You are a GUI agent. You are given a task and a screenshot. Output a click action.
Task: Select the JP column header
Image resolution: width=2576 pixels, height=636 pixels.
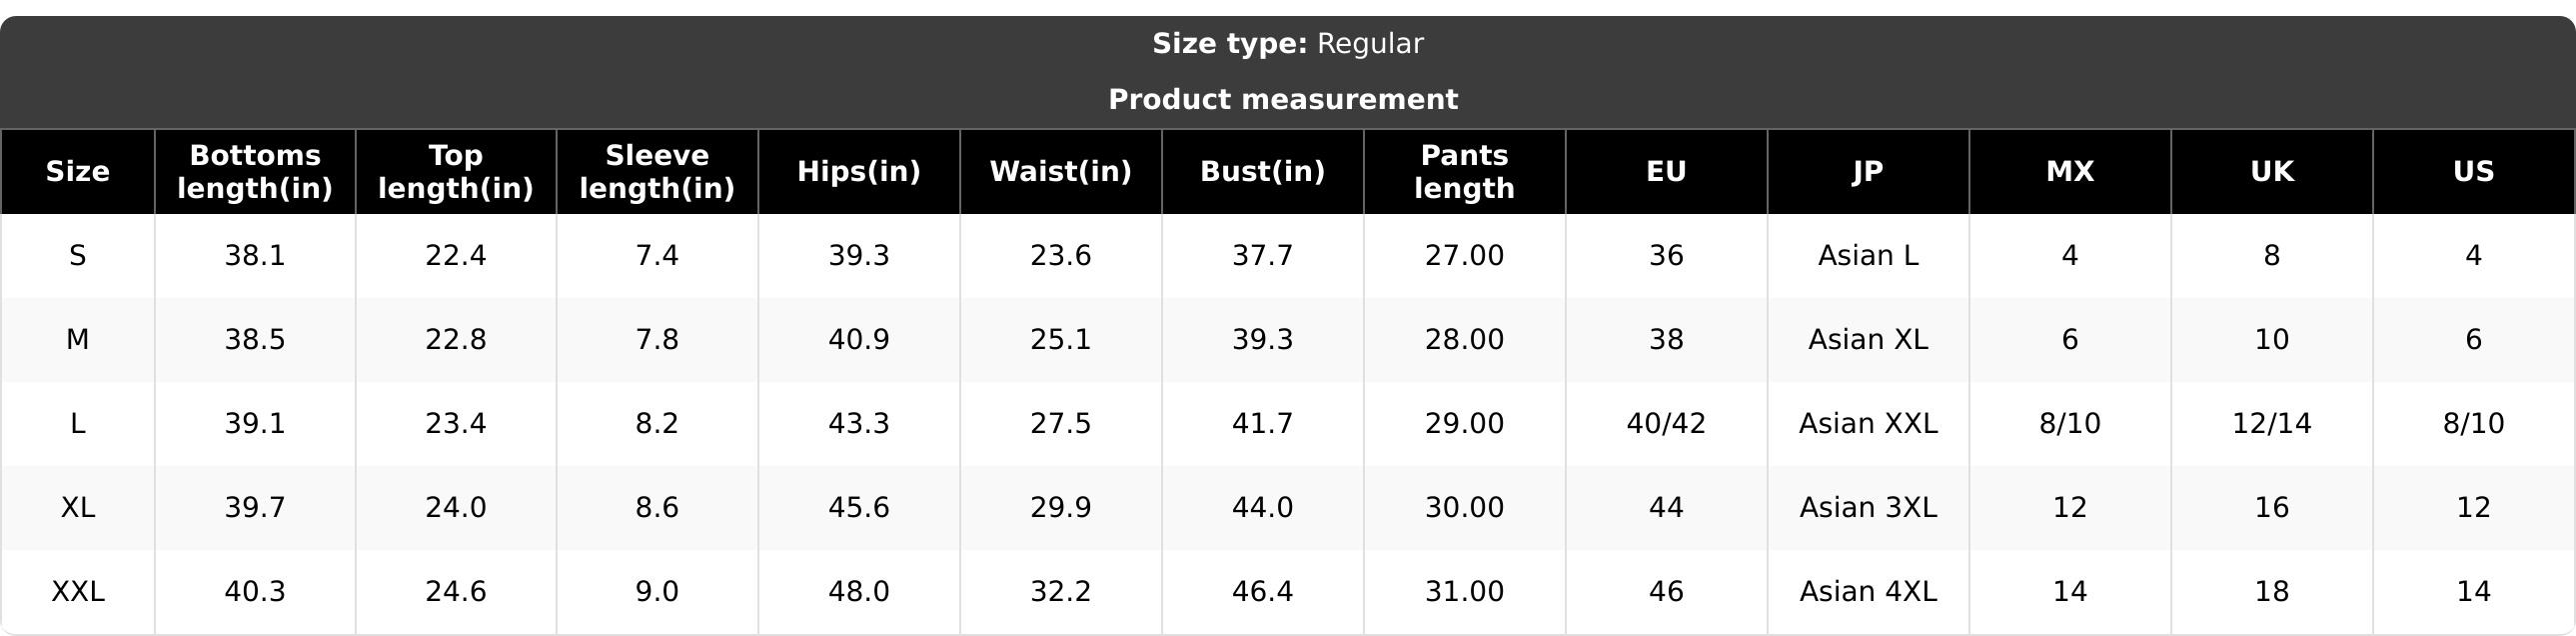click(1868, 171)
